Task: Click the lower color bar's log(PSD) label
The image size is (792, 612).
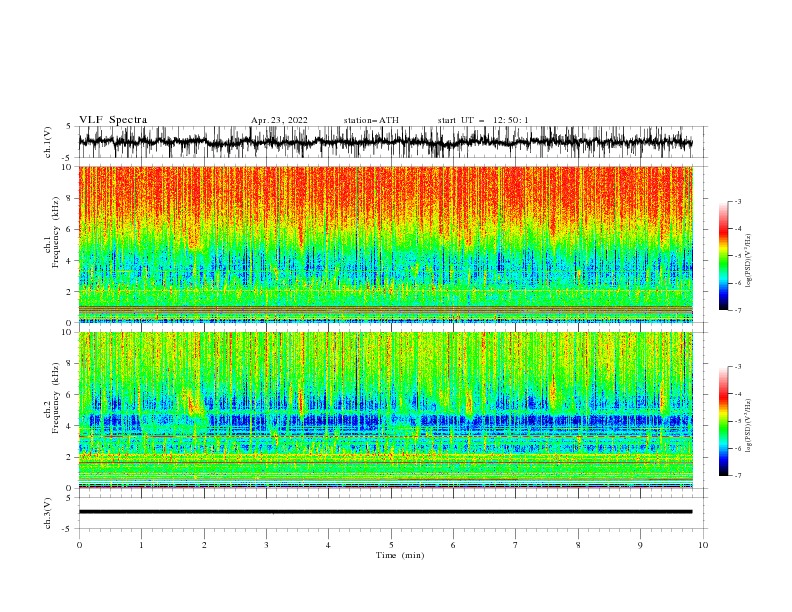Action: [x=748, y=426]
